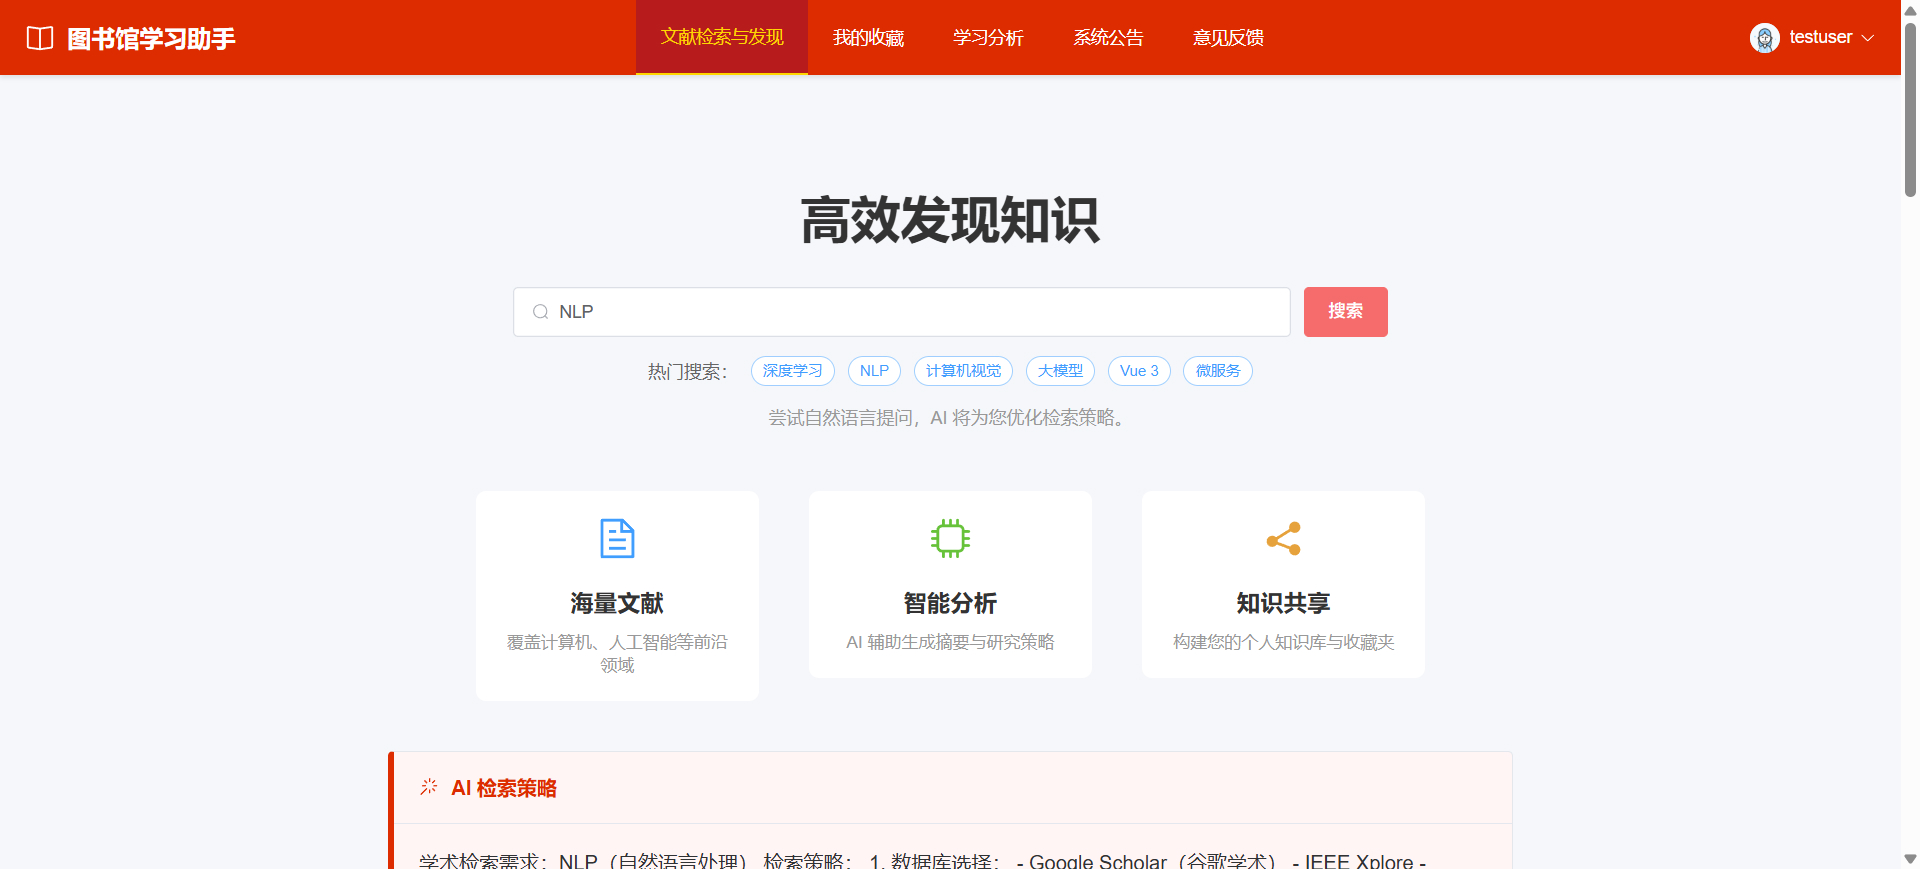Click the 构建您的个人知识库与收藏夹 description

click(x=1283, y=642)
